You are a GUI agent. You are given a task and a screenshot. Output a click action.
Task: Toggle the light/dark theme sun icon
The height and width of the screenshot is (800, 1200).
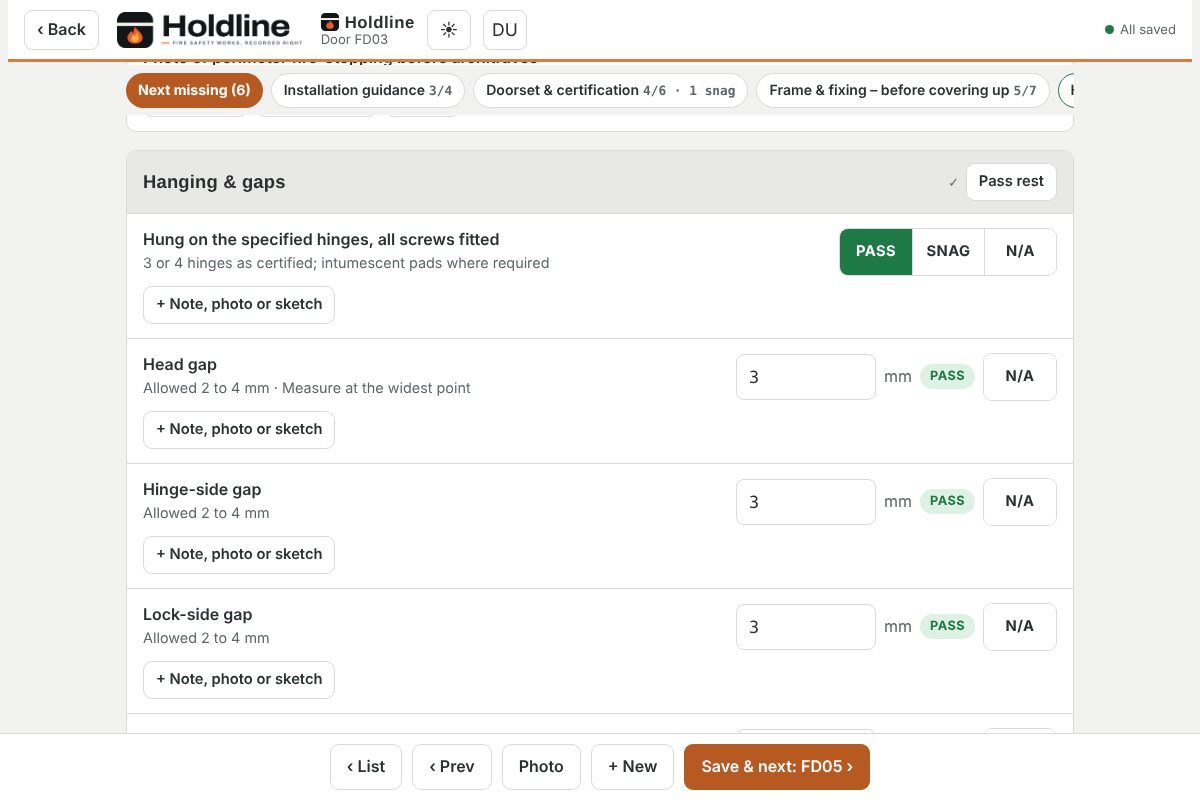[x=449, y=30]
